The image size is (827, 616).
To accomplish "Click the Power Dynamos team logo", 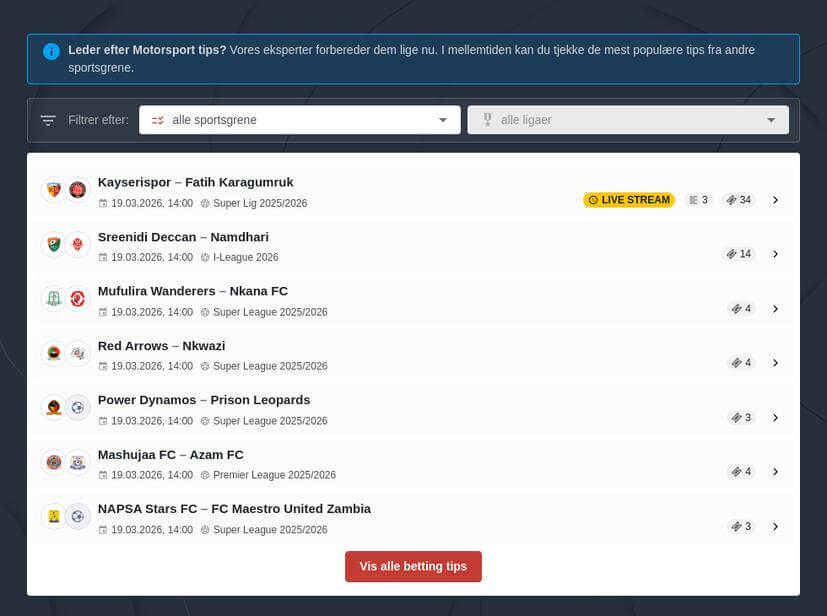I will click(x=54, y=407).
